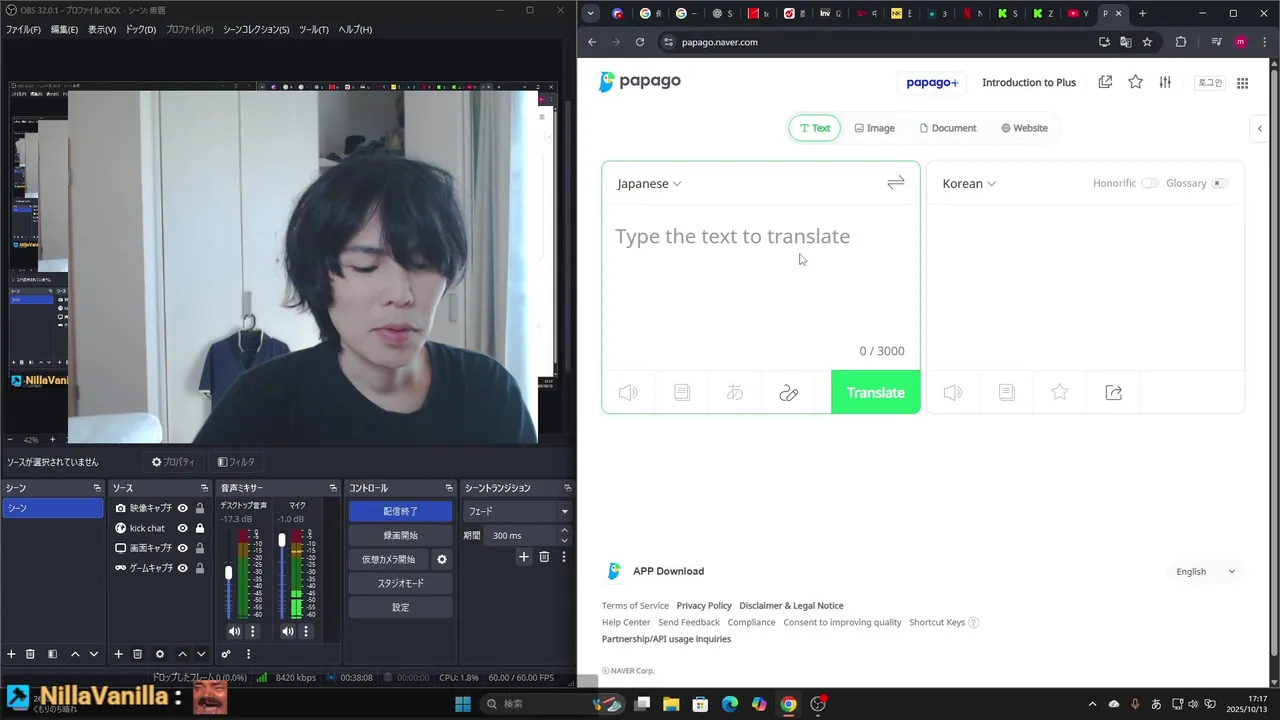Open source properties gear in OBS sources panel
Screen dimensions: 1280x720
point(160,654)
